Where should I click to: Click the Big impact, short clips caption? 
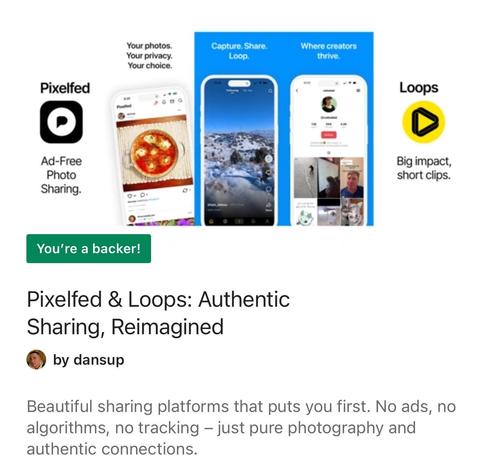424,168
